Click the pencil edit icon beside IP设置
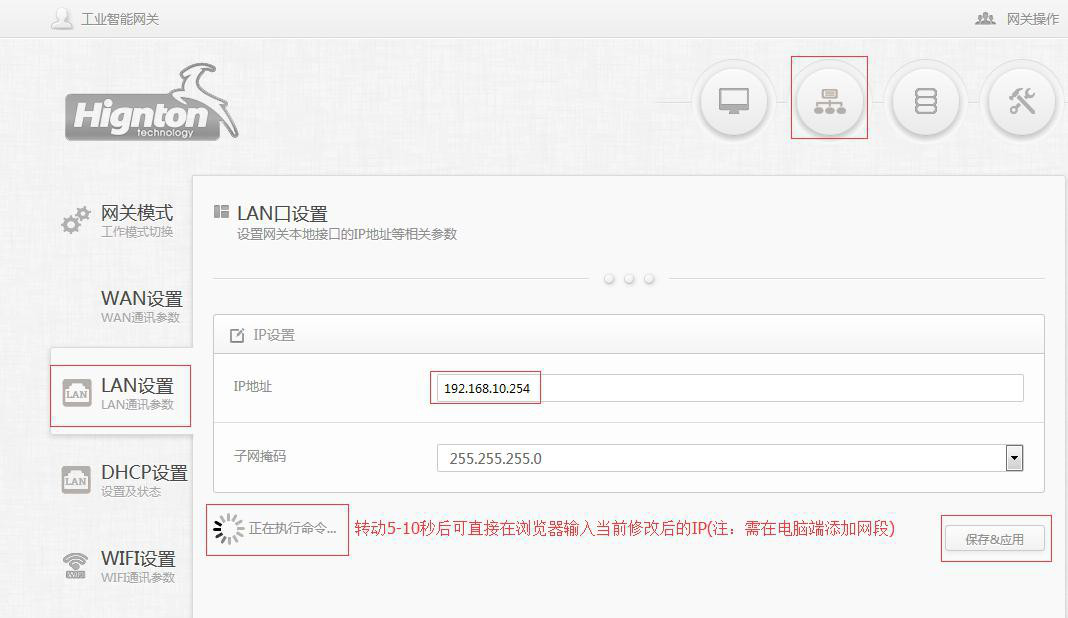 pos(237,336)
